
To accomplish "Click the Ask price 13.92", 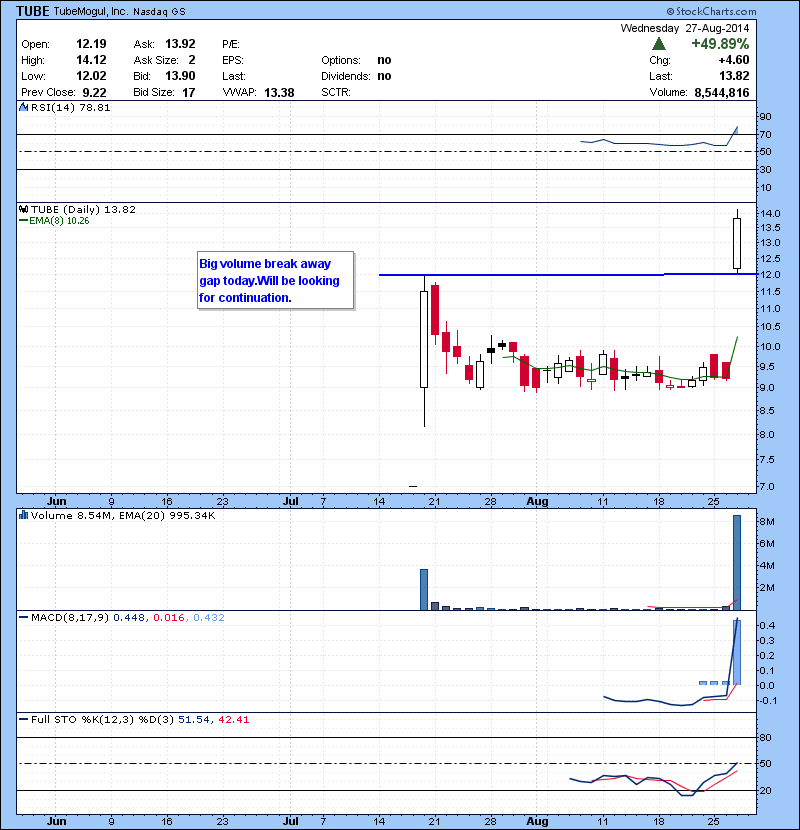I will point(180,44).
